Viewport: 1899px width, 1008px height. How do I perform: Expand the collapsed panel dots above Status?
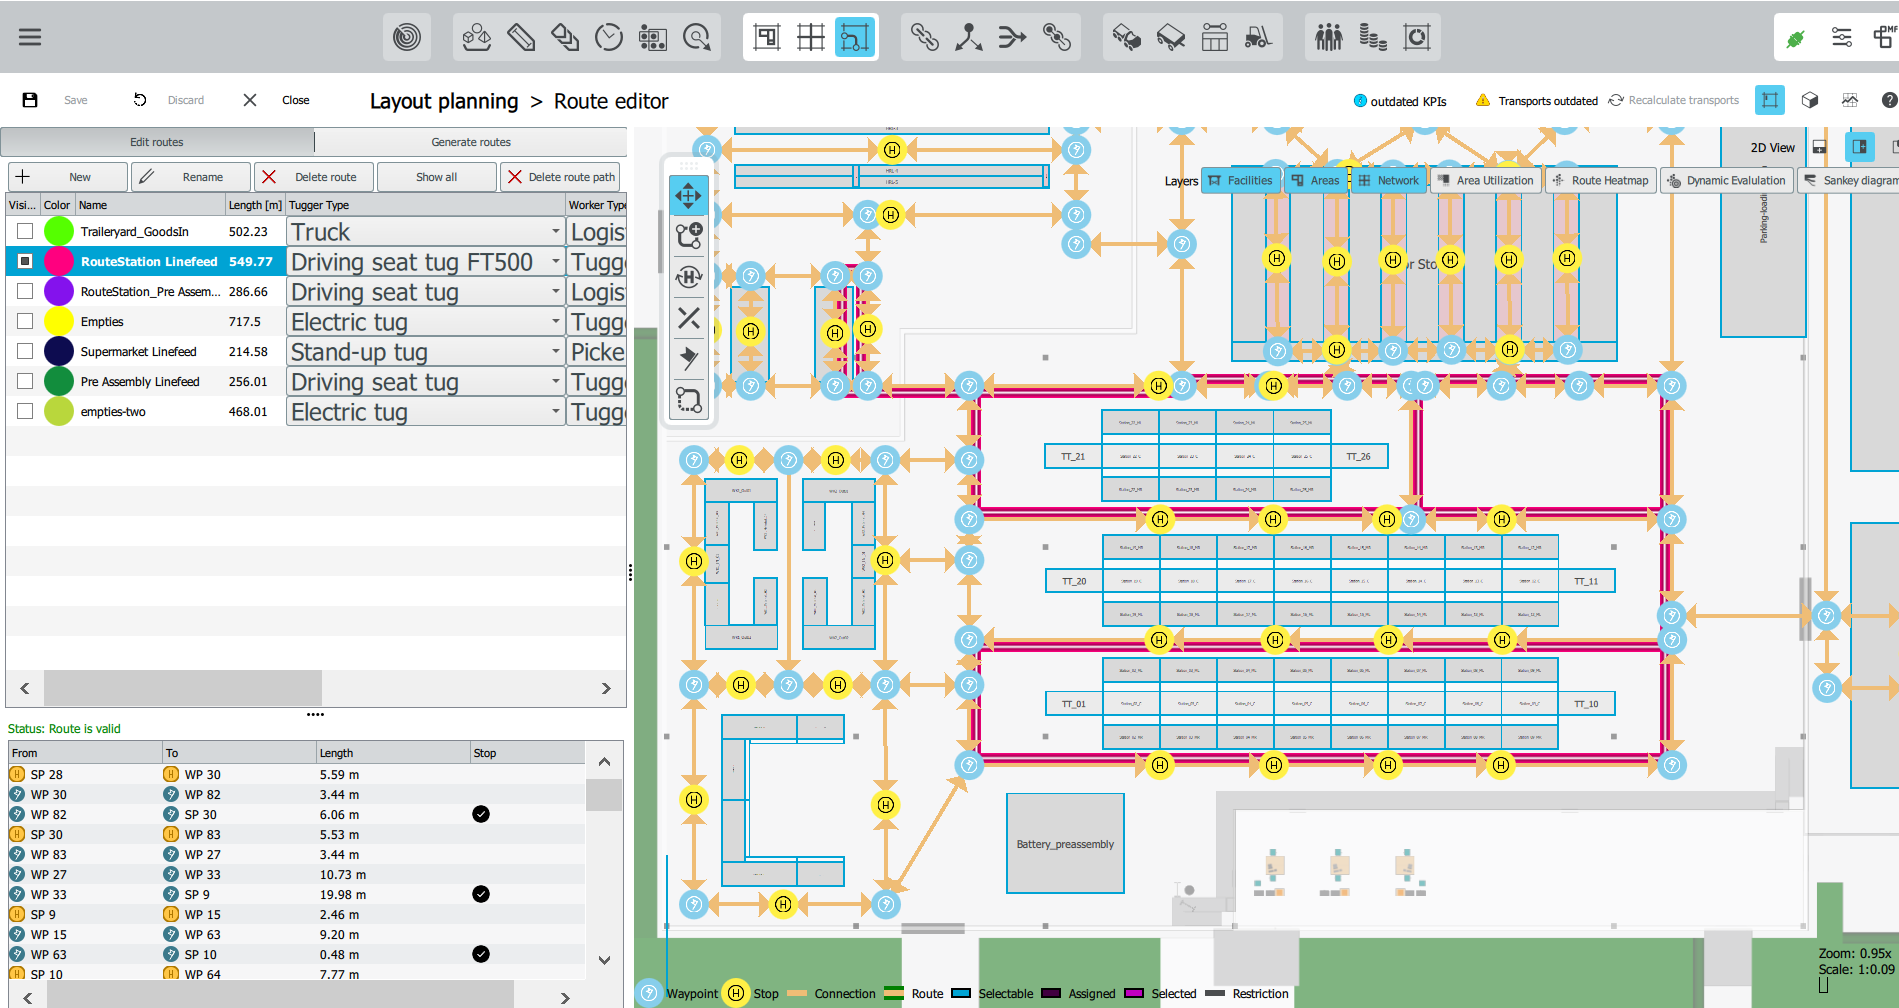coord(315,715)
